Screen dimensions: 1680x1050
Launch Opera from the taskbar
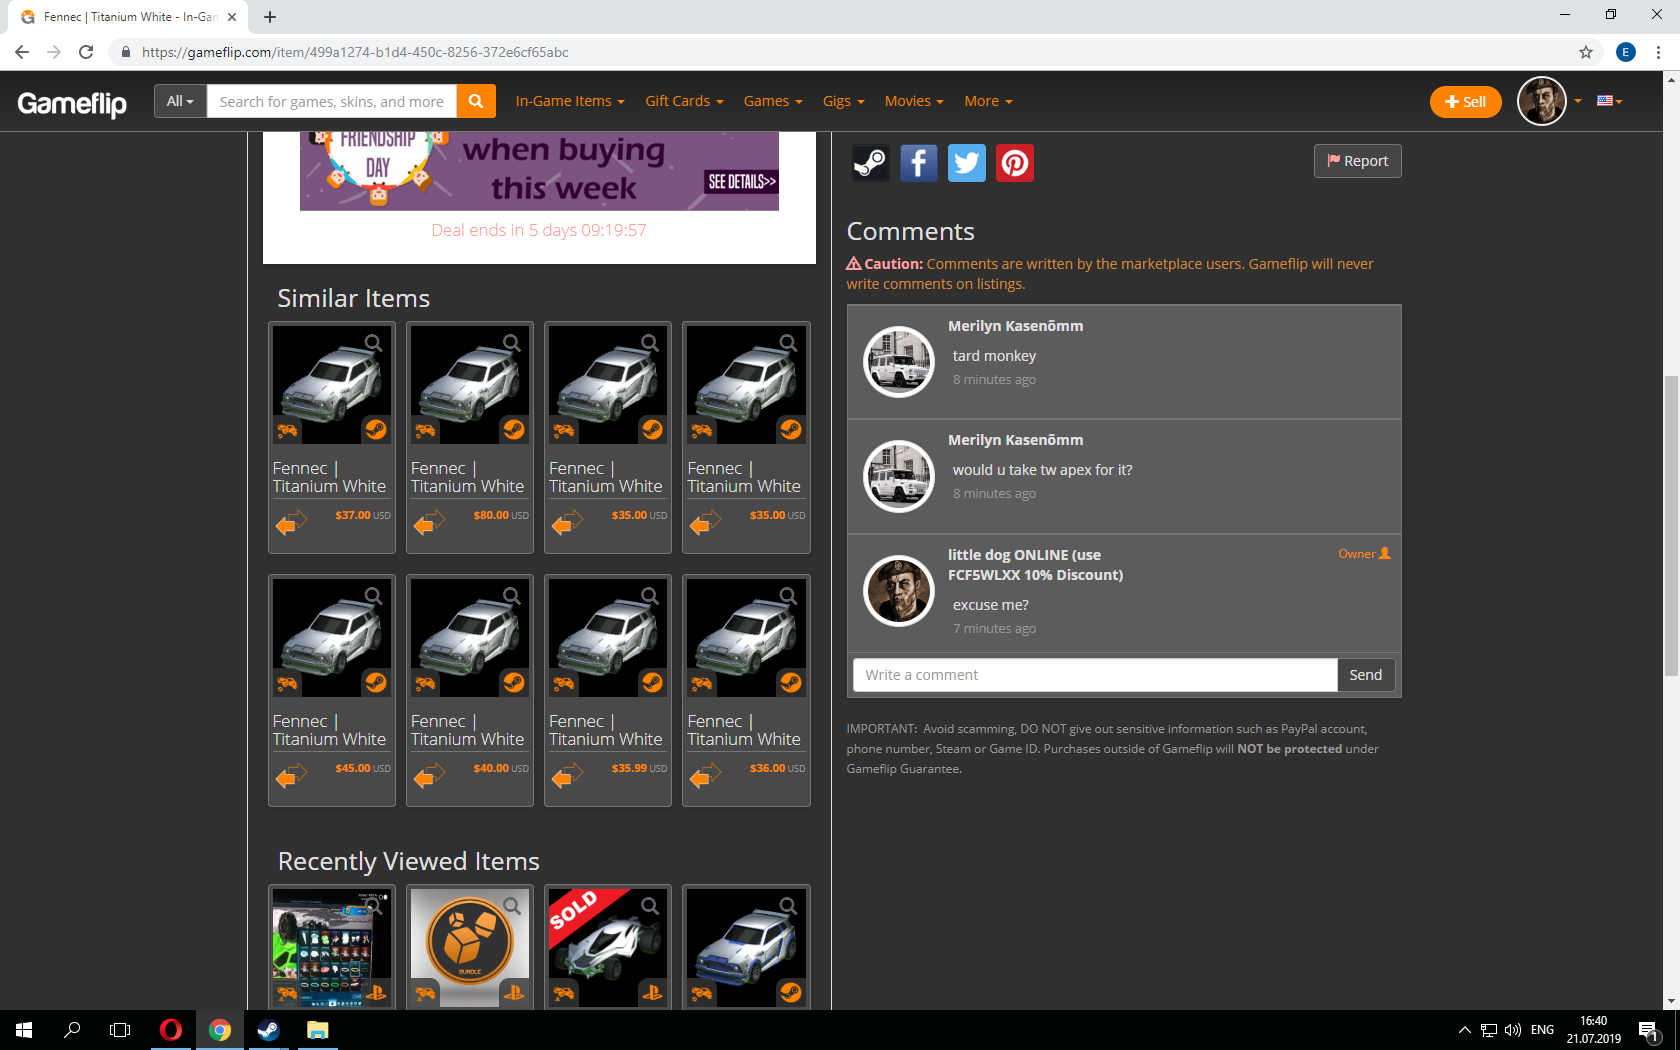click(171, 1030)
